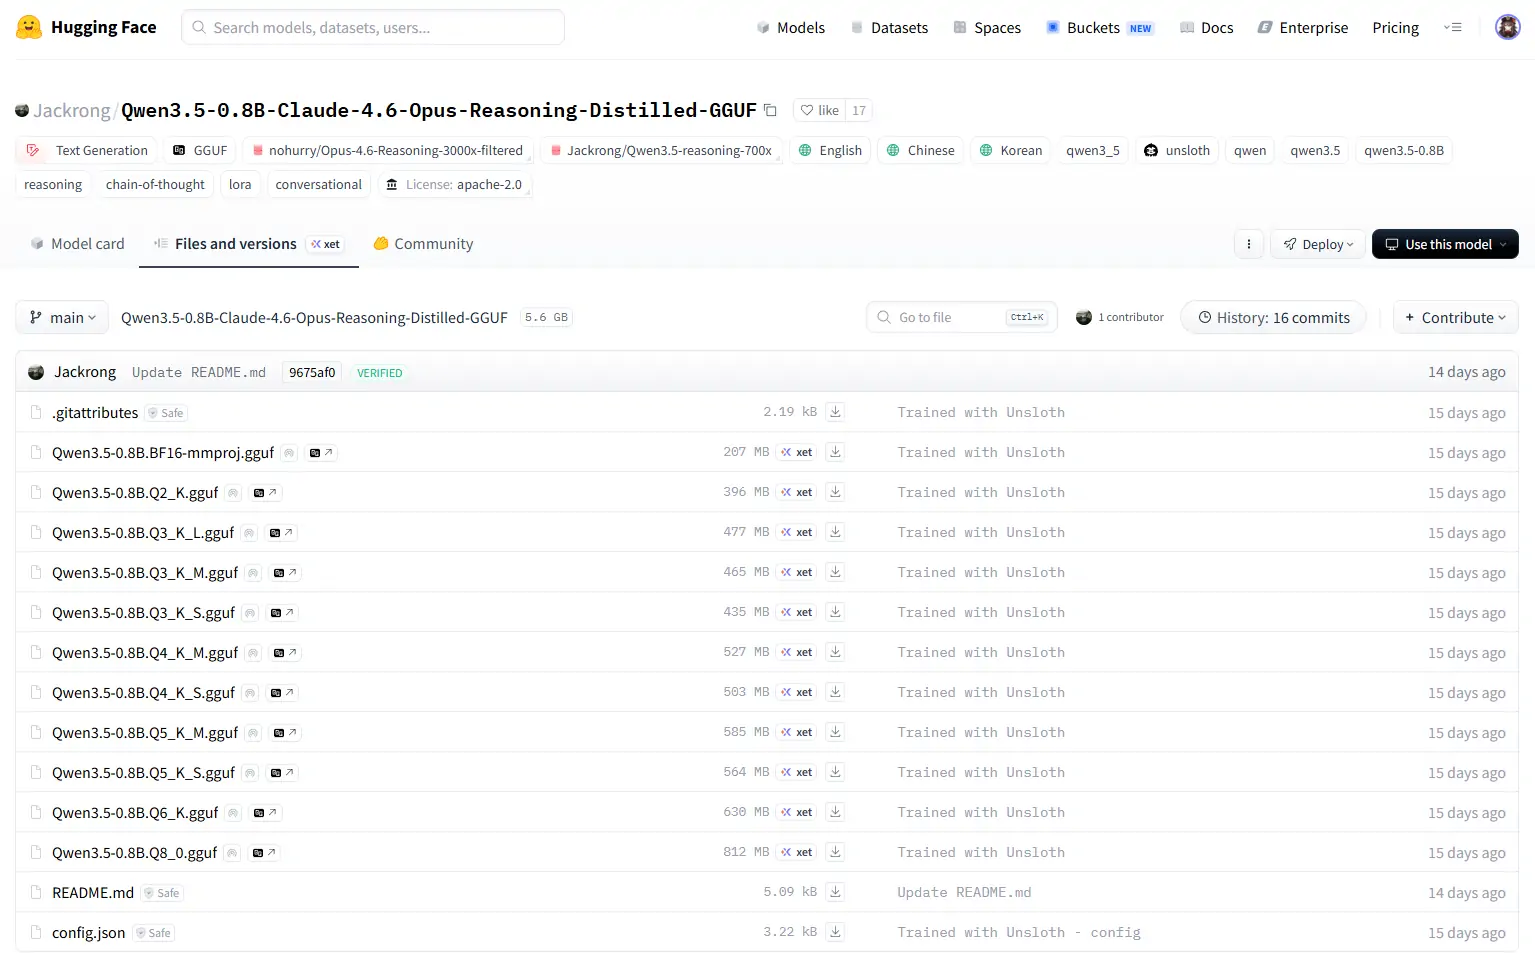Viewport: 1535px width, 974px height.
Task: Expand the Contribute dropdown
Action: coord(1455,318)
